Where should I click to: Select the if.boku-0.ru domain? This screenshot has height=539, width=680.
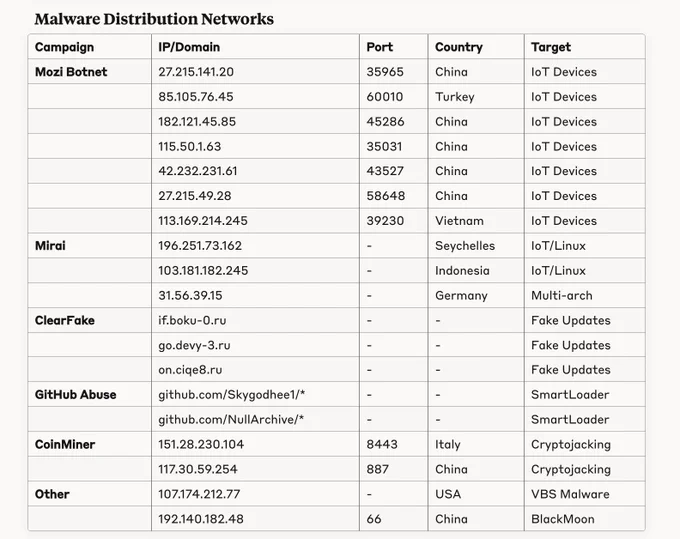(192, 320)
